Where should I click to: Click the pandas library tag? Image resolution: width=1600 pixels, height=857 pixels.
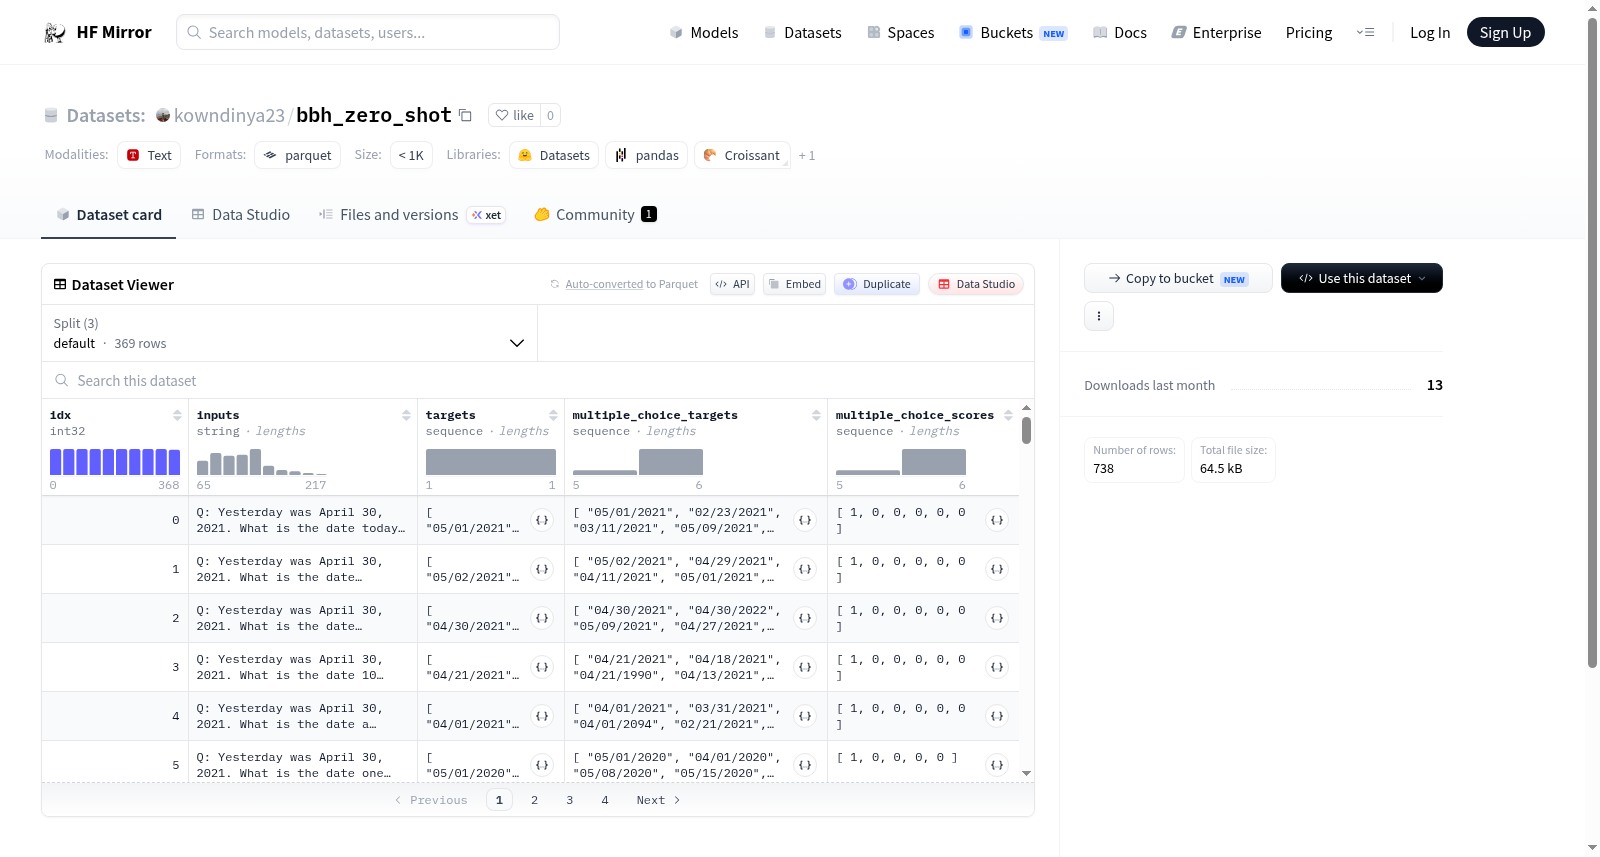click(647, 156)
